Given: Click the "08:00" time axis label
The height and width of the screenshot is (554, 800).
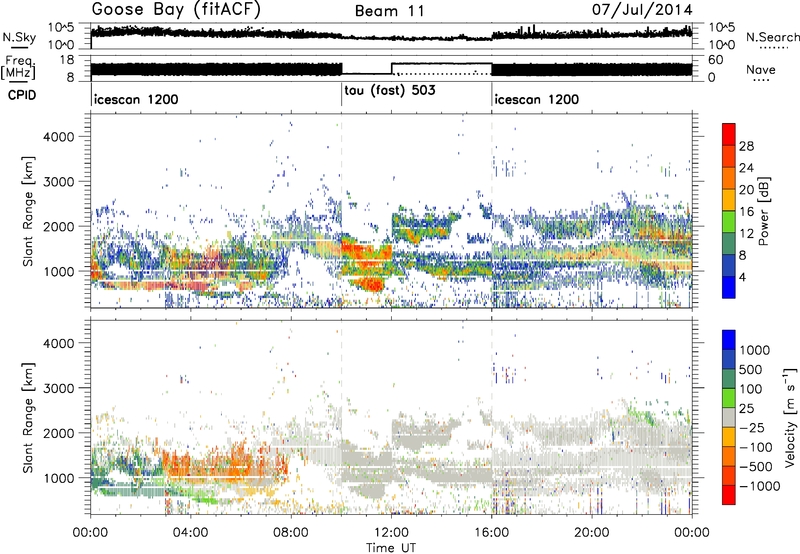Looking at the screenshot, I should (291, 533).
